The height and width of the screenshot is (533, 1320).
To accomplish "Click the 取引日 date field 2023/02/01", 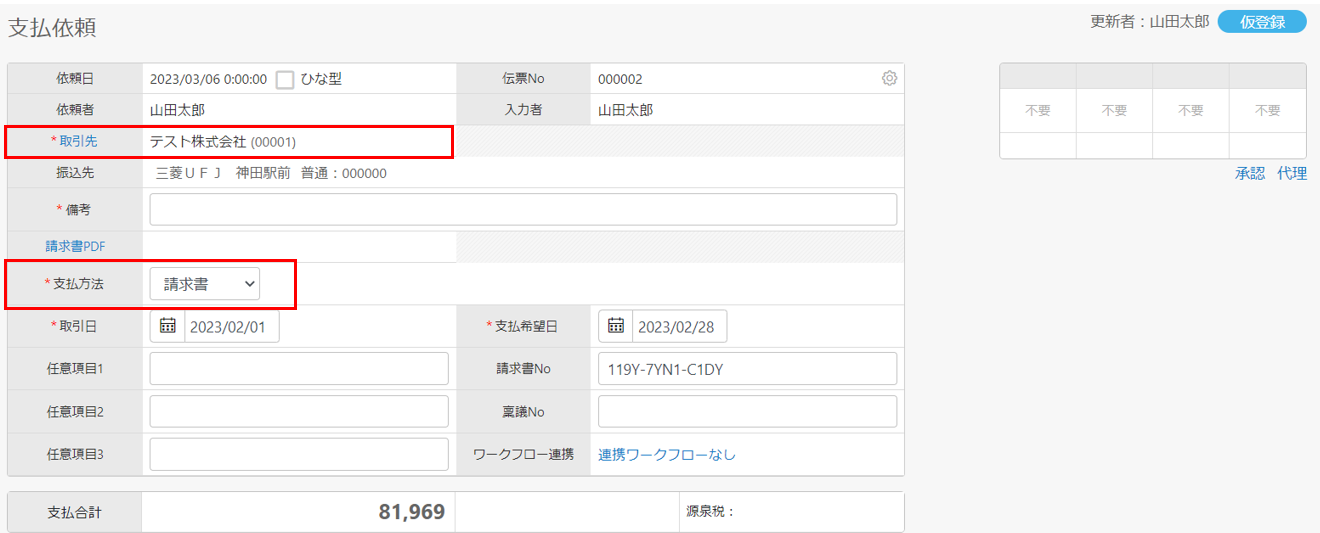I will [x=232, y=326].
